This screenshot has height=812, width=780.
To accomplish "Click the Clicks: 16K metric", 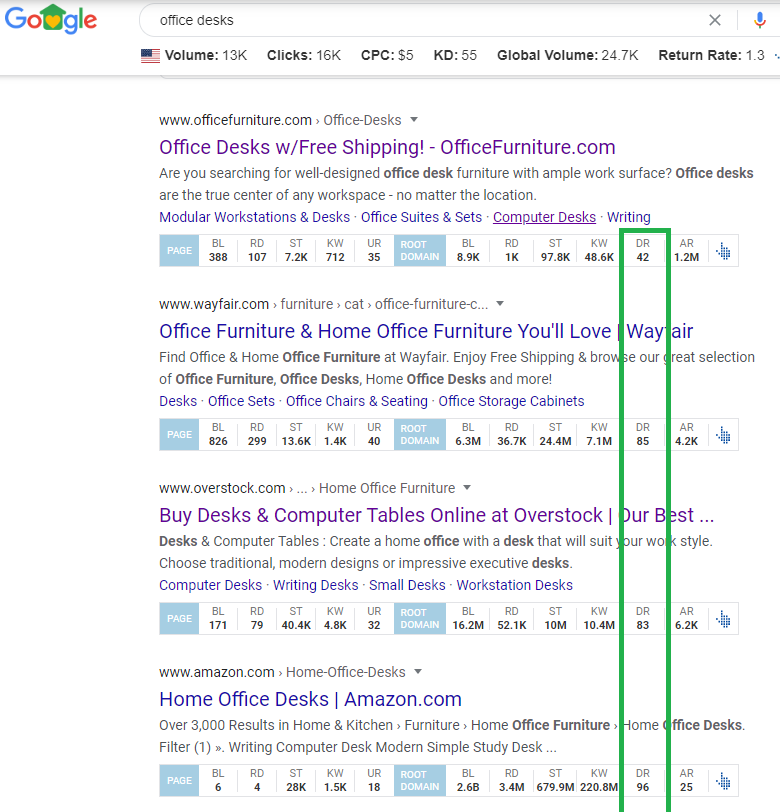I will click(304, 55).
